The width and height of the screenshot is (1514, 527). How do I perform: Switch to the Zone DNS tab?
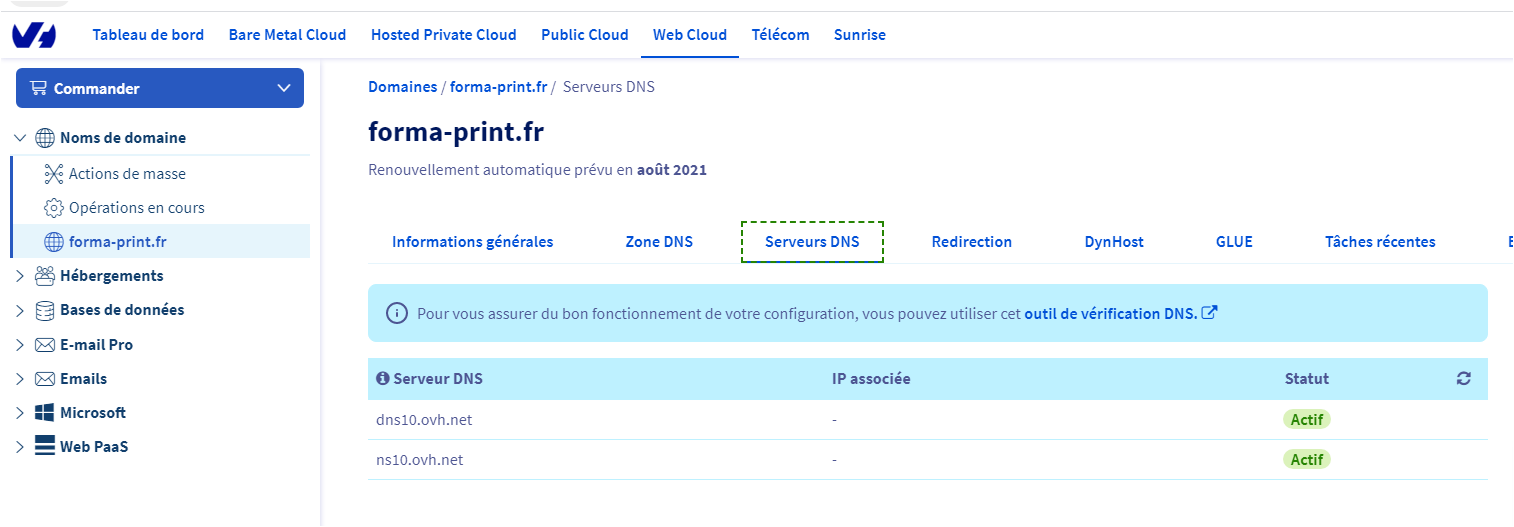(658, 242)
